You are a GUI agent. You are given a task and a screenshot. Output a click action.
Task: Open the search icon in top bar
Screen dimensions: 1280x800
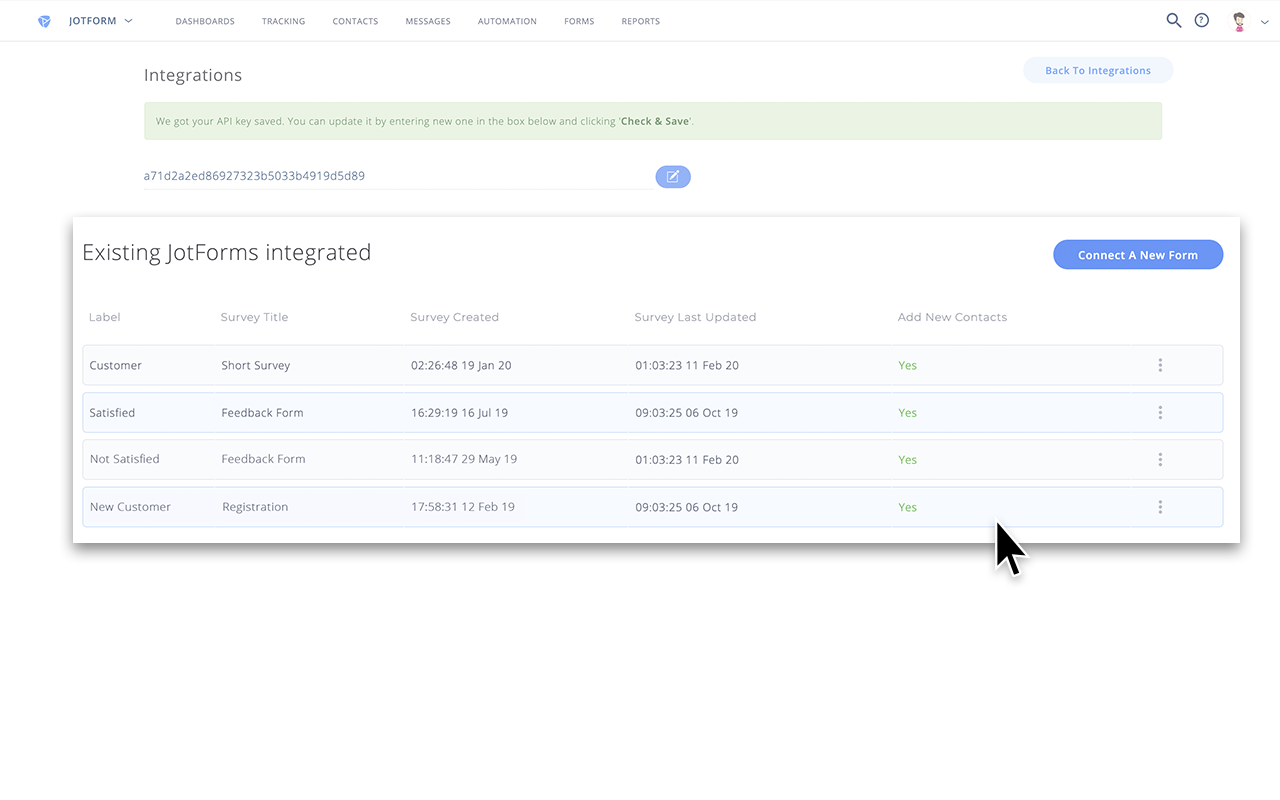[1174, 20]
